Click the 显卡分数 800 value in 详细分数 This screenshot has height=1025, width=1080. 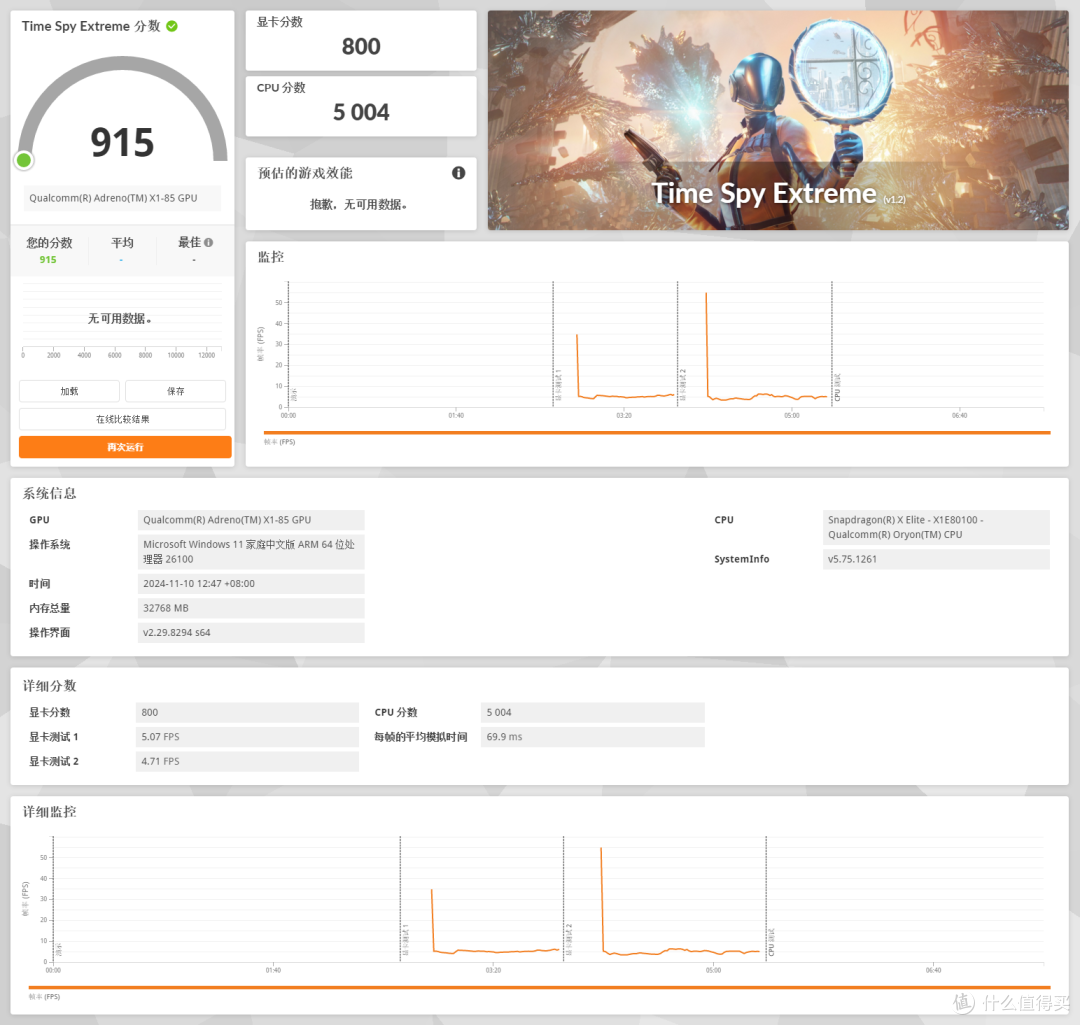(247, 712)
